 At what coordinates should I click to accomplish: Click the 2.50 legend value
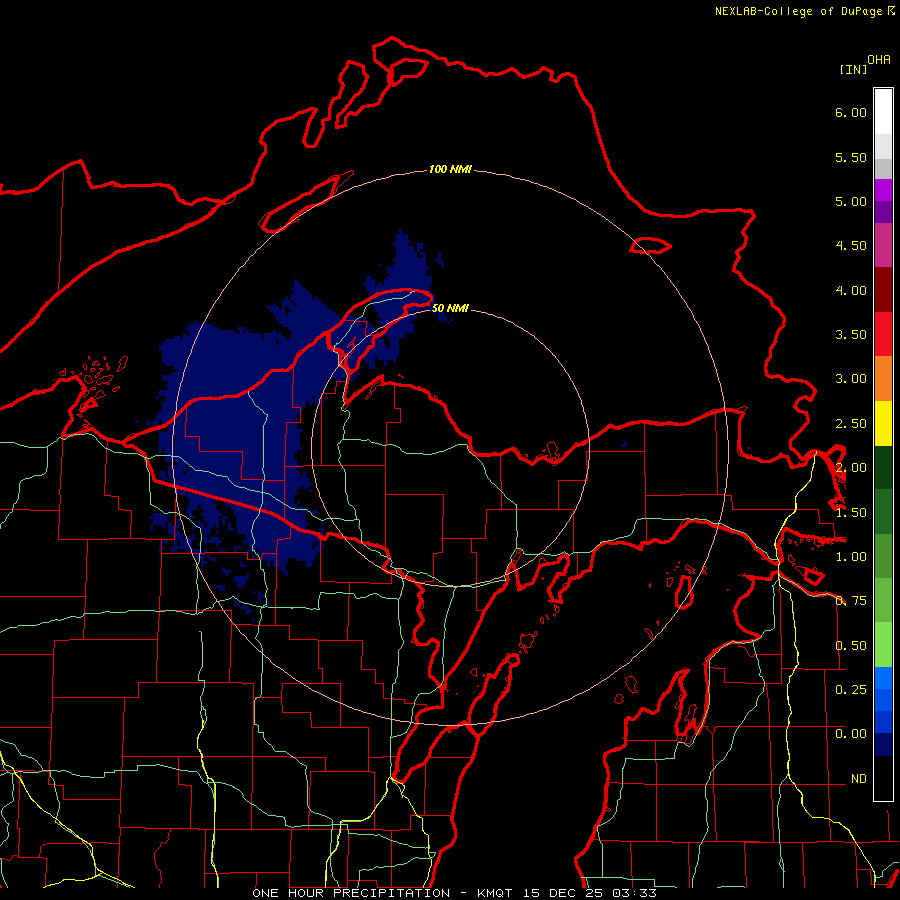click(851, 424)
